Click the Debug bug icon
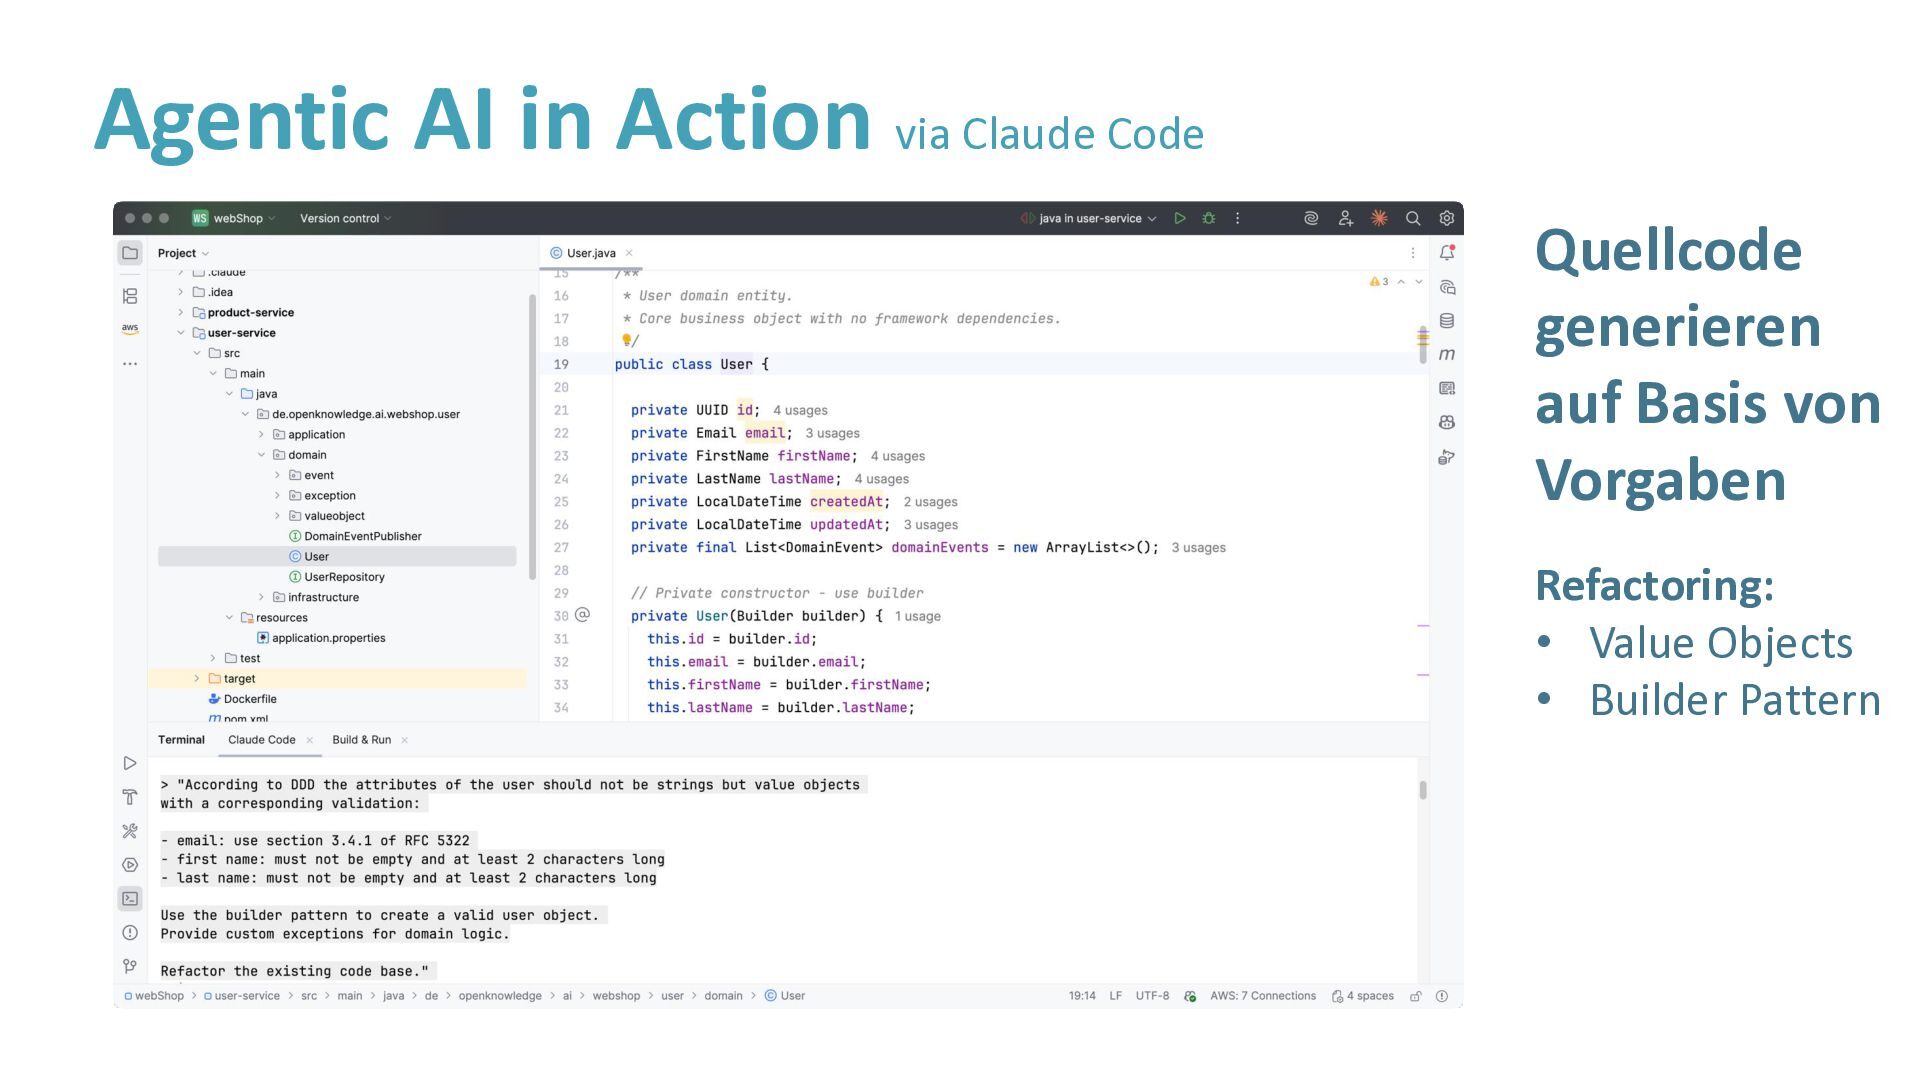Image resolution: width=1920 pixels, height=1080 pixels. 1209,218
